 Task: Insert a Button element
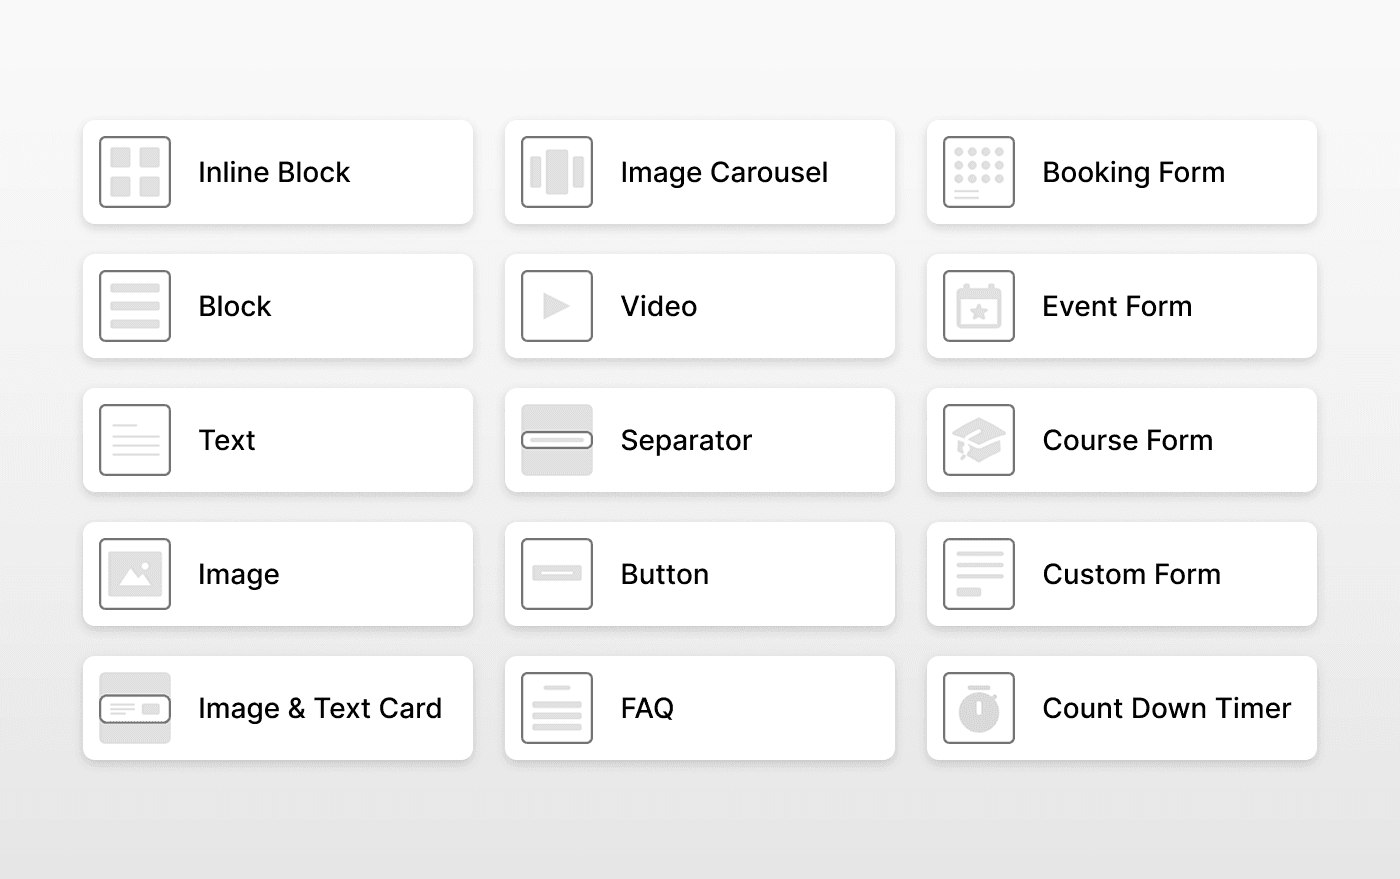pos(700,574)
